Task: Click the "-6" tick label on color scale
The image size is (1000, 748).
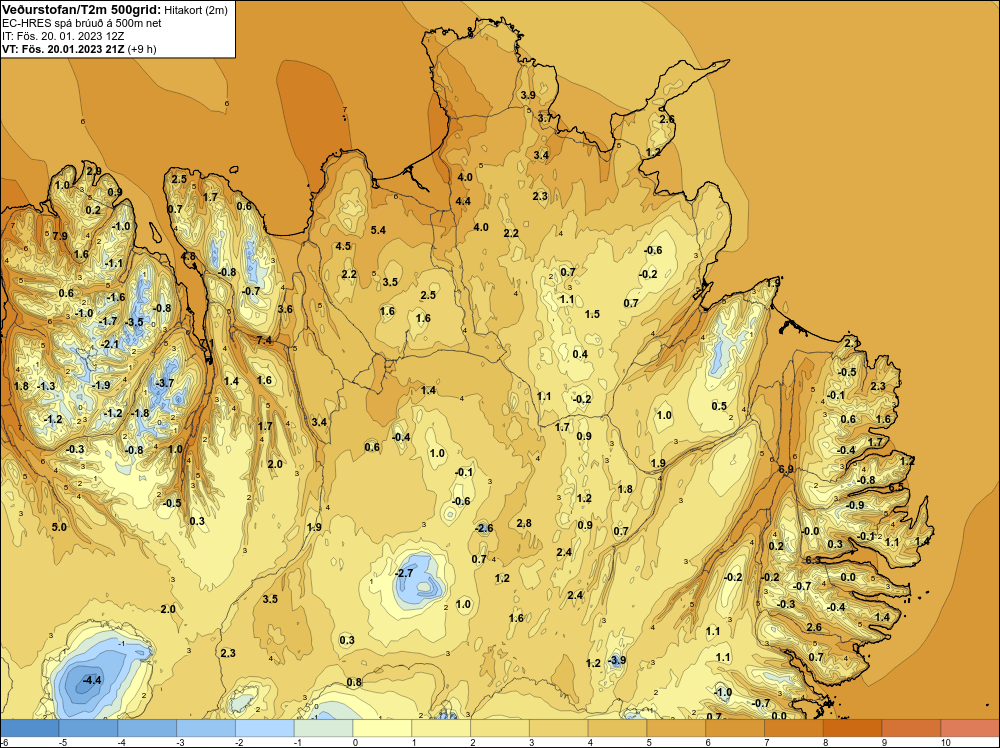Action: click(4, 742)
